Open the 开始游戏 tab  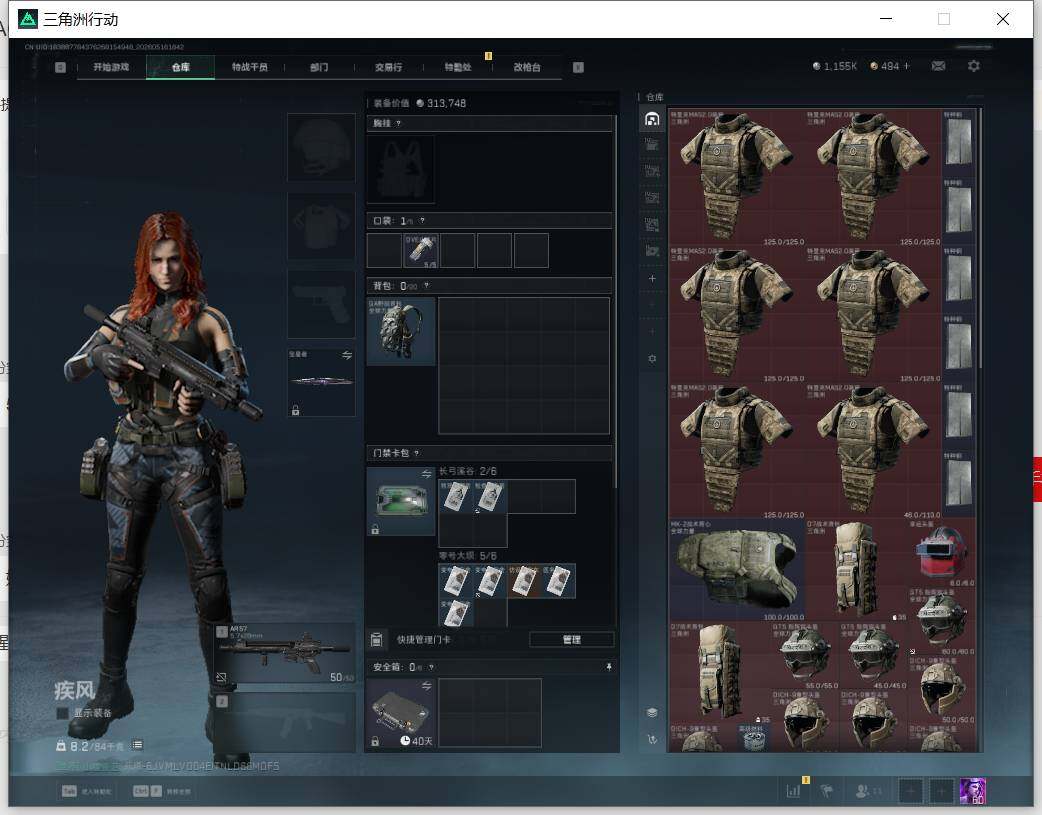click(x=111, y=67)
